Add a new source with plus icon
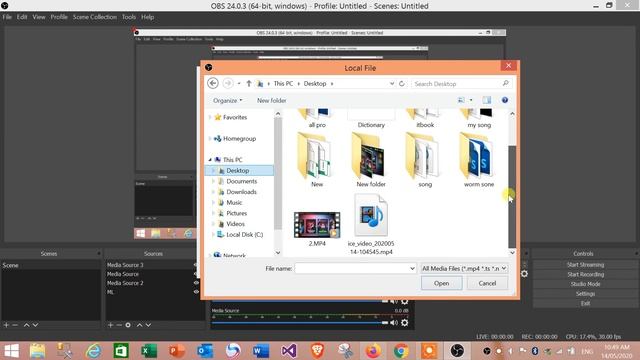Screen dimensions: 640x360 pos(110,325)
